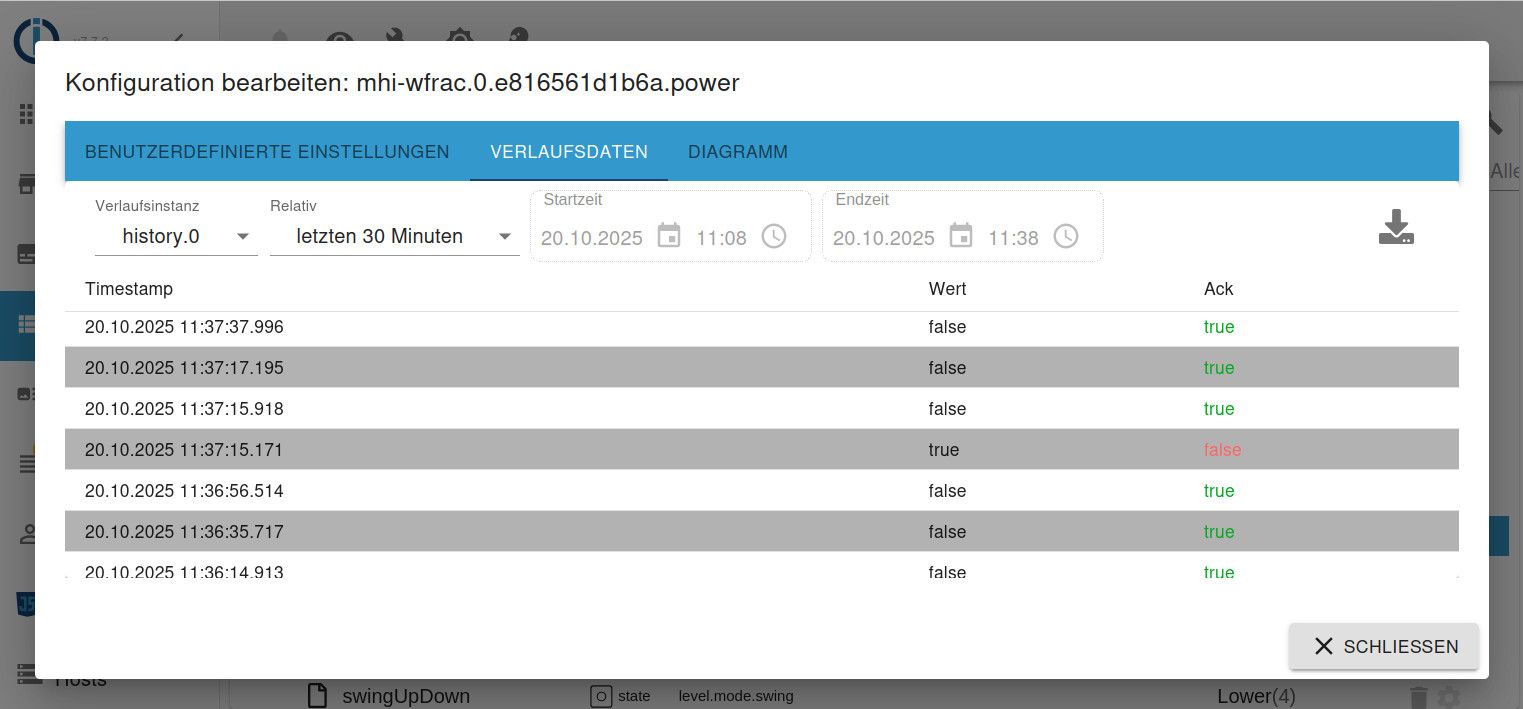Click the file icon beside swingUpDown
The width and height of the screenshot is (1523, 709).
click(317, 695)
